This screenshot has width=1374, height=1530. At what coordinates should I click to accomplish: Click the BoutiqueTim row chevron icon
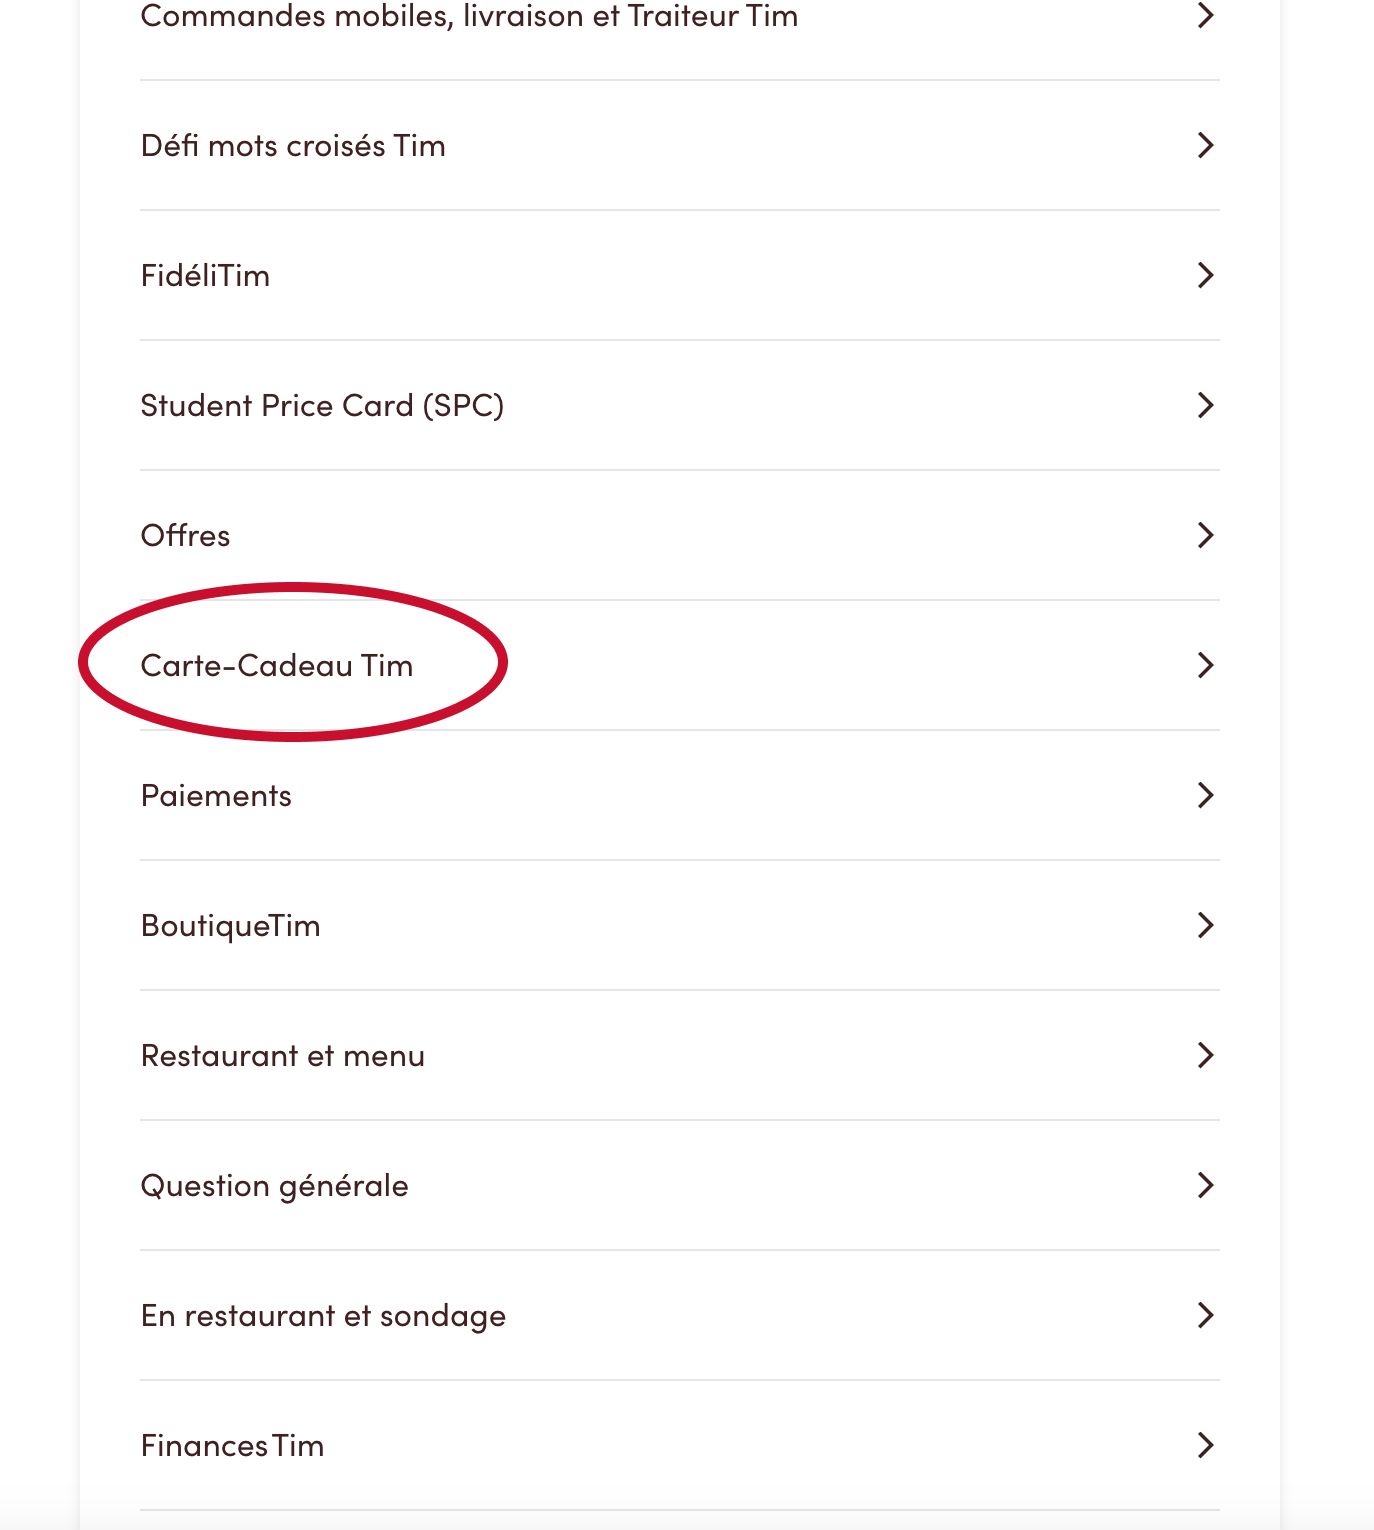(1205, 926)
